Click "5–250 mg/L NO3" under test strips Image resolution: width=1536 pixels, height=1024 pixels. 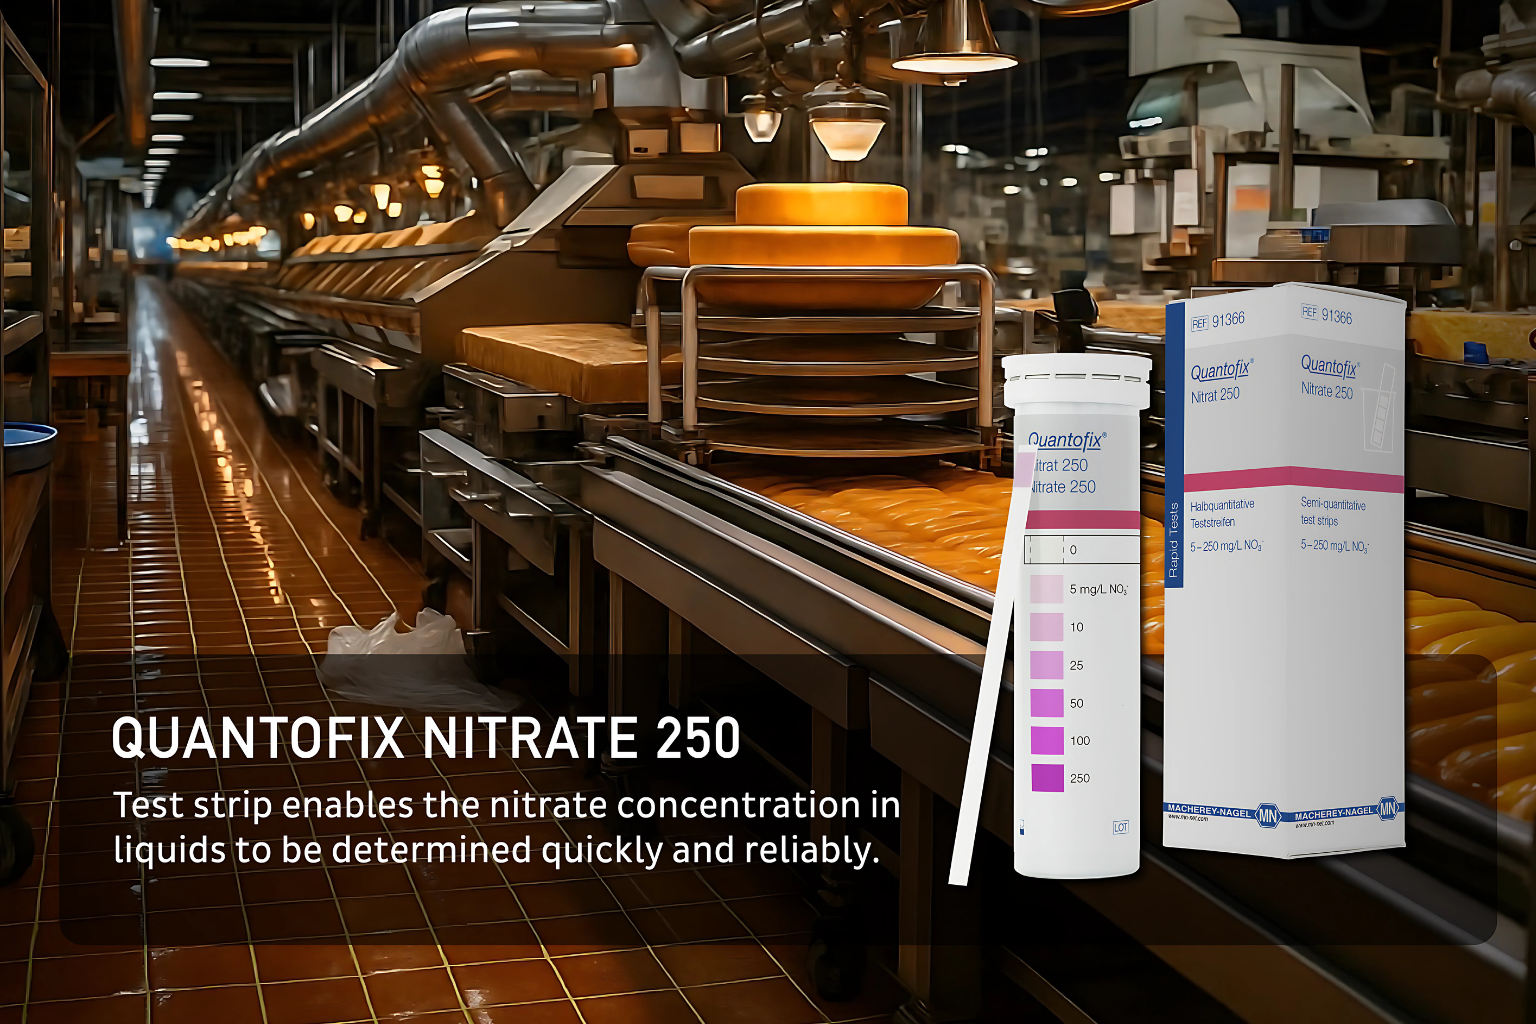click(1335, 546)
